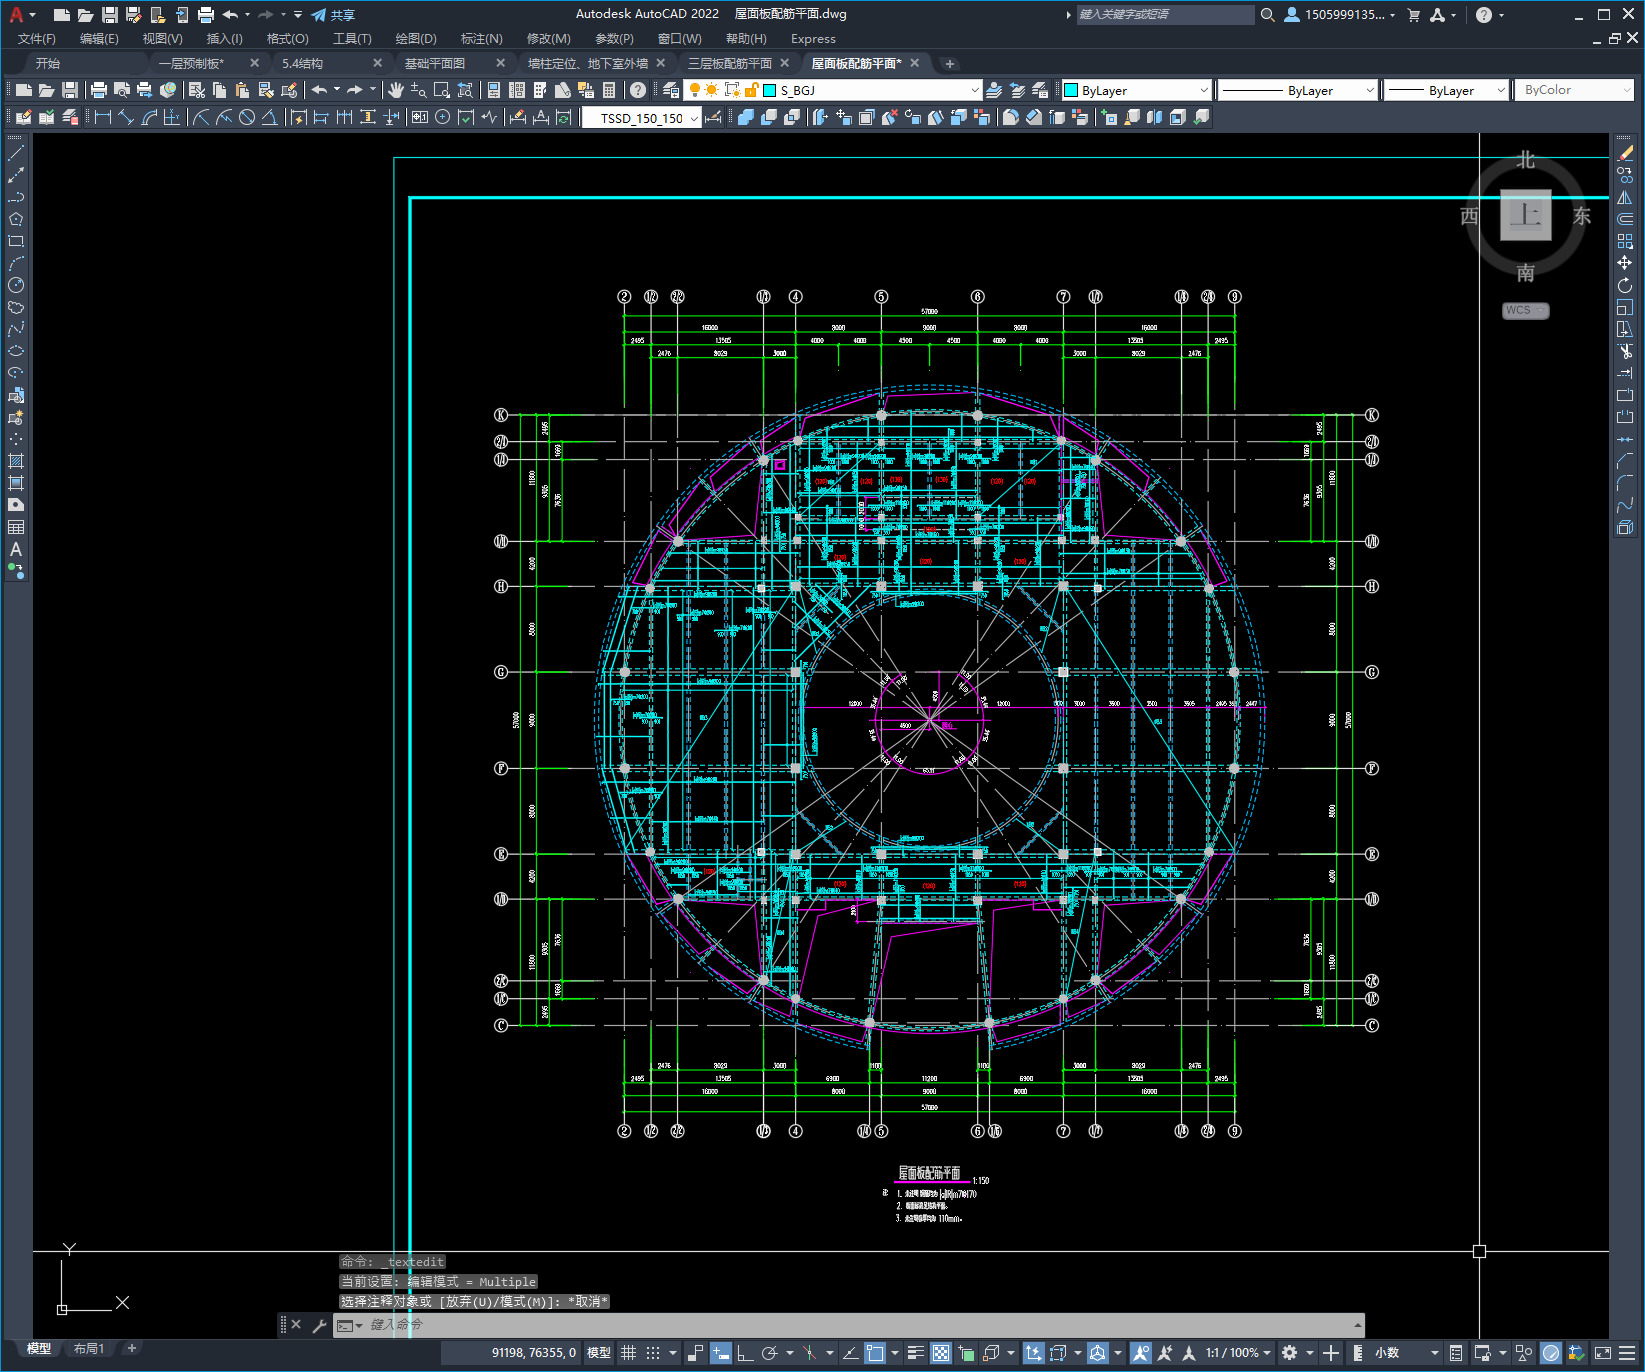Click the new drawing tab plus button
The width and height of the screenshot is (1645, 1372).
950,63
